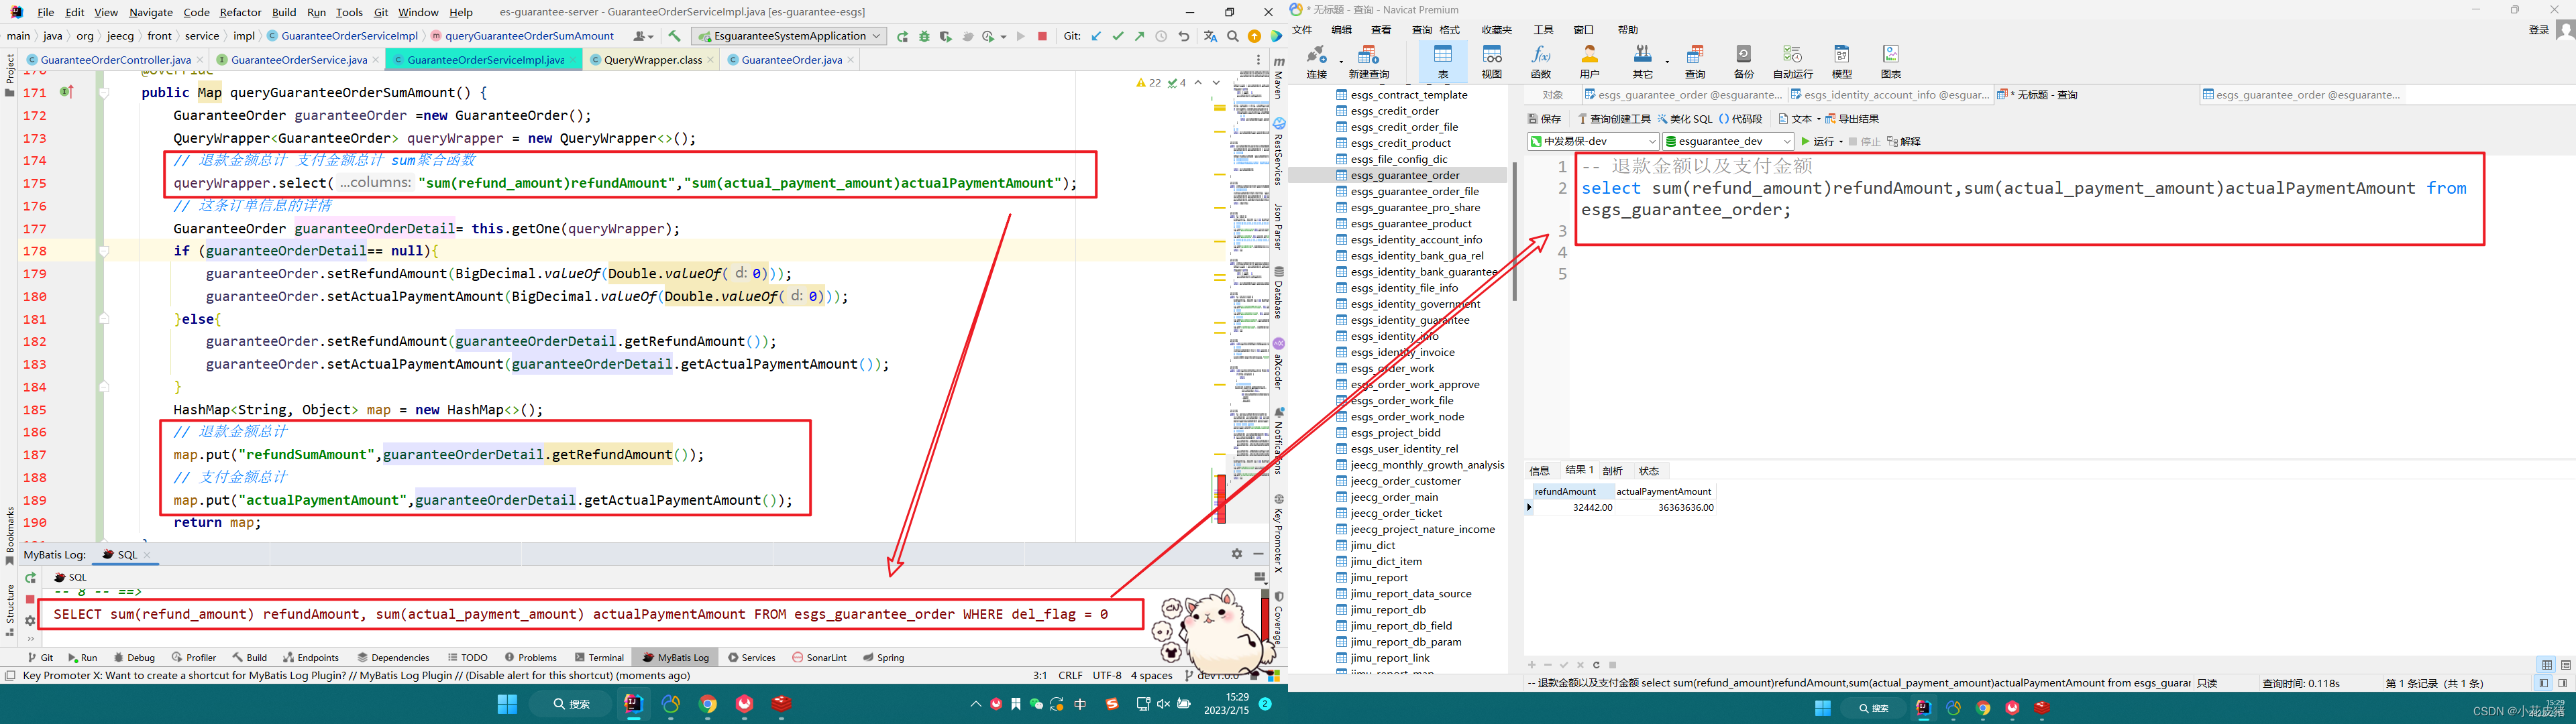
Task: Open the 函数 functions icon in Navicat
Action: point(1540,61)
